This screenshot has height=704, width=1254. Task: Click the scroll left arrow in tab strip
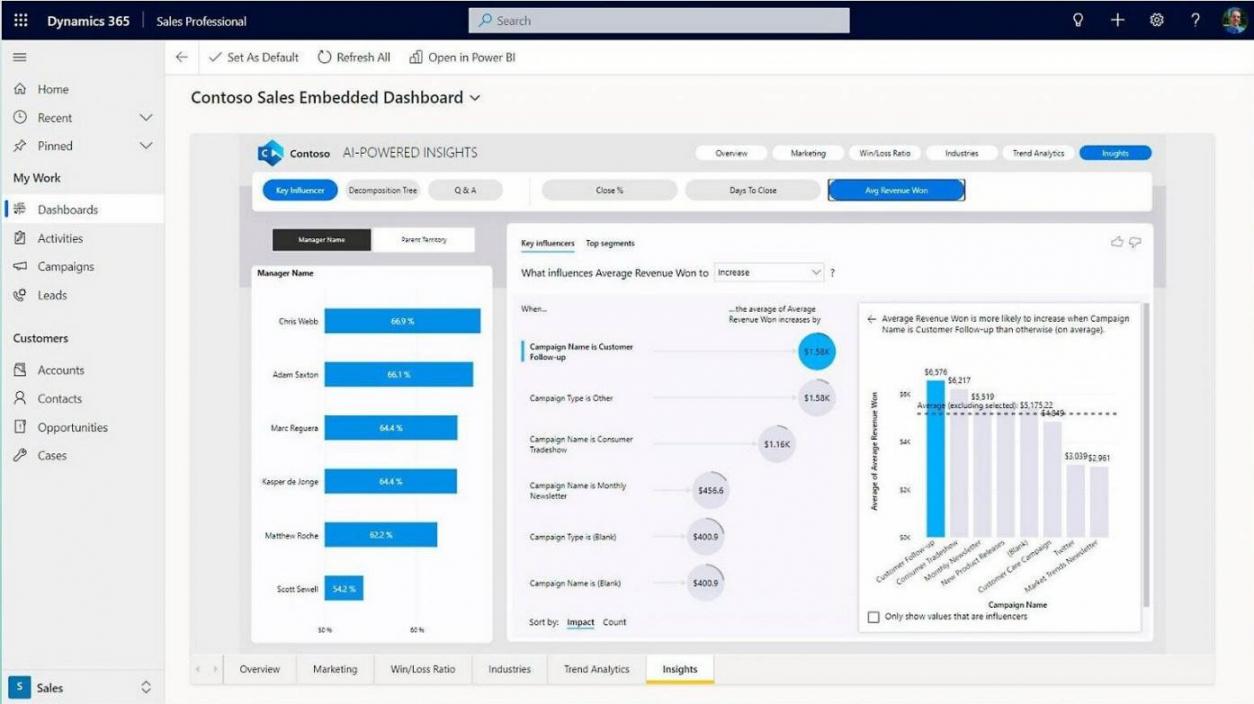pos(198,669)
